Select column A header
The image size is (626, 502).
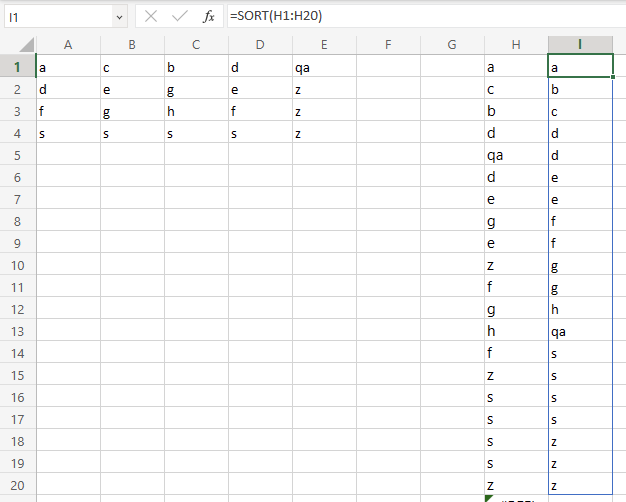pyautogui.click(x=68, y=44)
